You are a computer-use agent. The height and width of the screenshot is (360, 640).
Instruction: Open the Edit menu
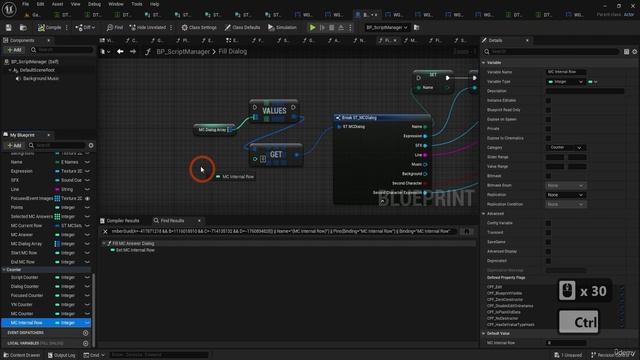40,4
